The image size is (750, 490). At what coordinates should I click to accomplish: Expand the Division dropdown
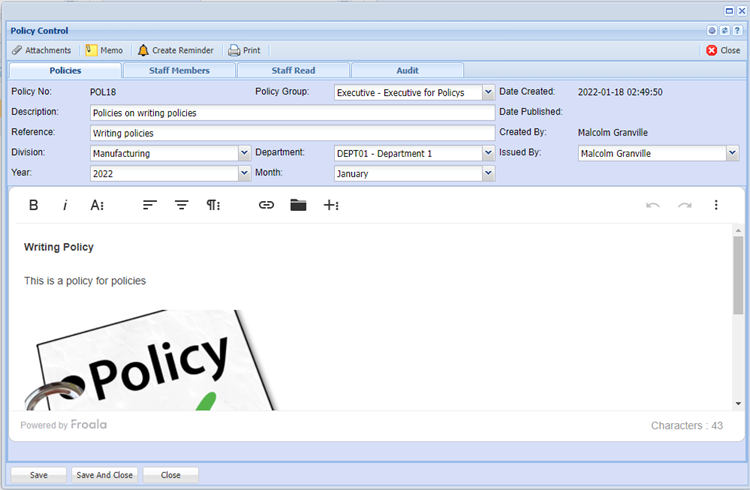click(x=244, y=153)
